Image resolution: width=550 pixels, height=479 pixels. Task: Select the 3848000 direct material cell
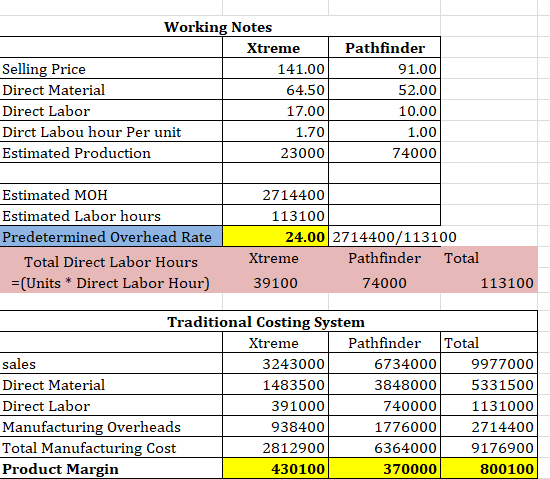click(384, 385)
